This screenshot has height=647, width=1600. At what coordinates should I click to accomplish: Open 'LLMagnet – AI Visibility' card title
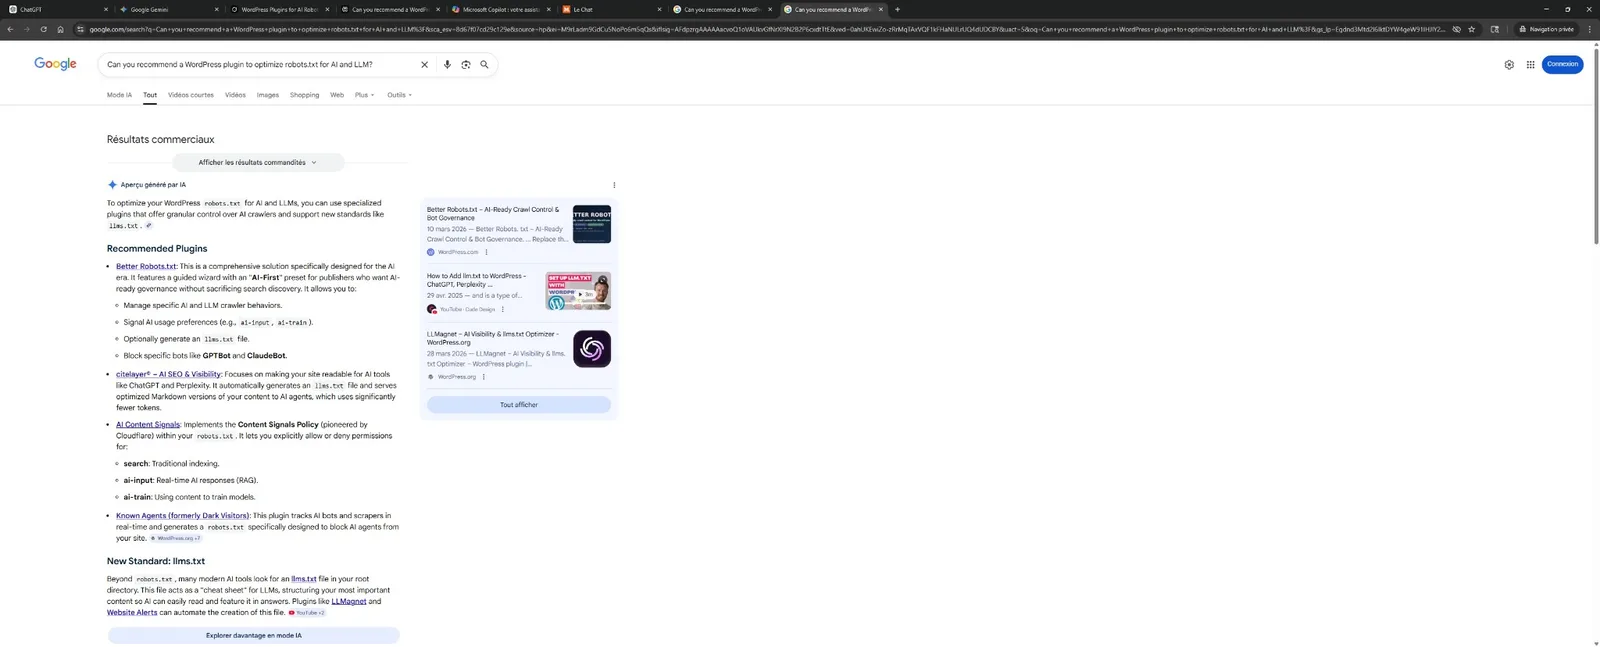493,338
